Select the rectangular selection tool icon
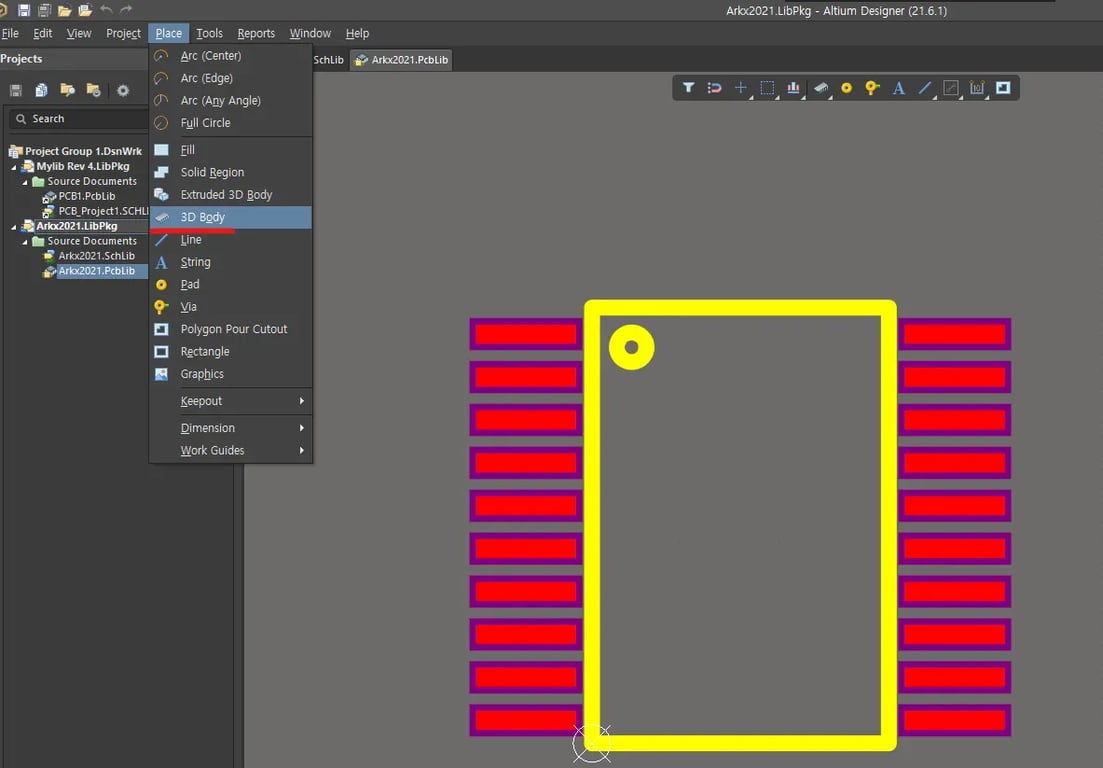This screenshot has height=768, width=1103. coord(767,88)
